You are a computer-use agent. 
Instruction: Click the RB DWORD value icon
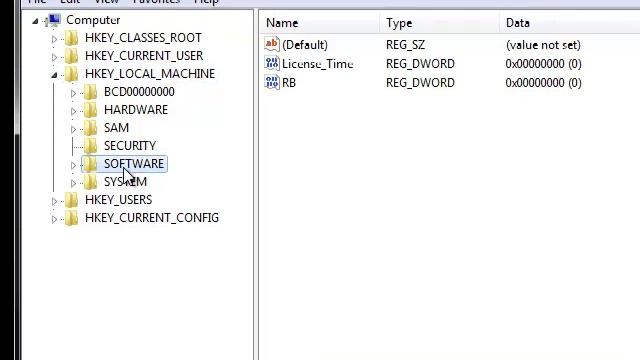pyautogui.click(x=272, y=82)
